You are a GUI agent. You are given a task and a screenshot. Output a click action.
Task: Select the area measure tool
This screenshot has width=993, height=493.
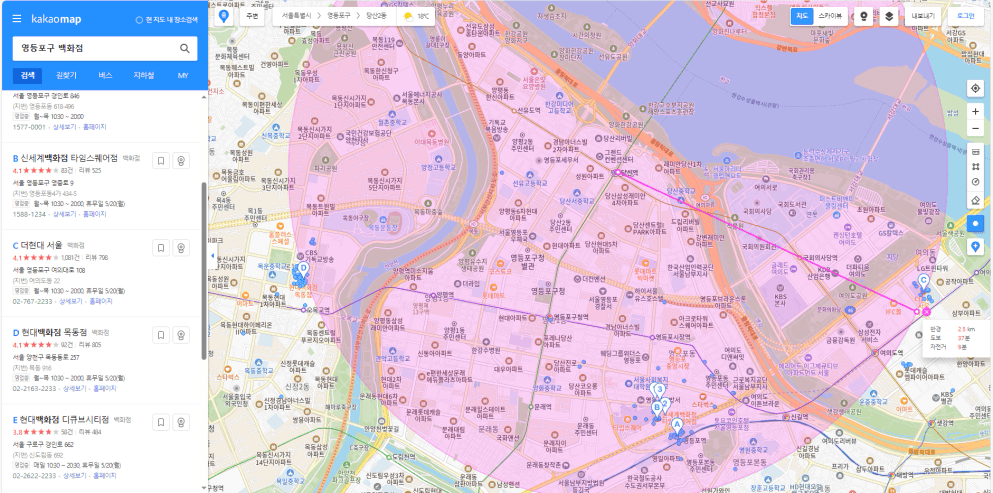[x=975, y=167]
